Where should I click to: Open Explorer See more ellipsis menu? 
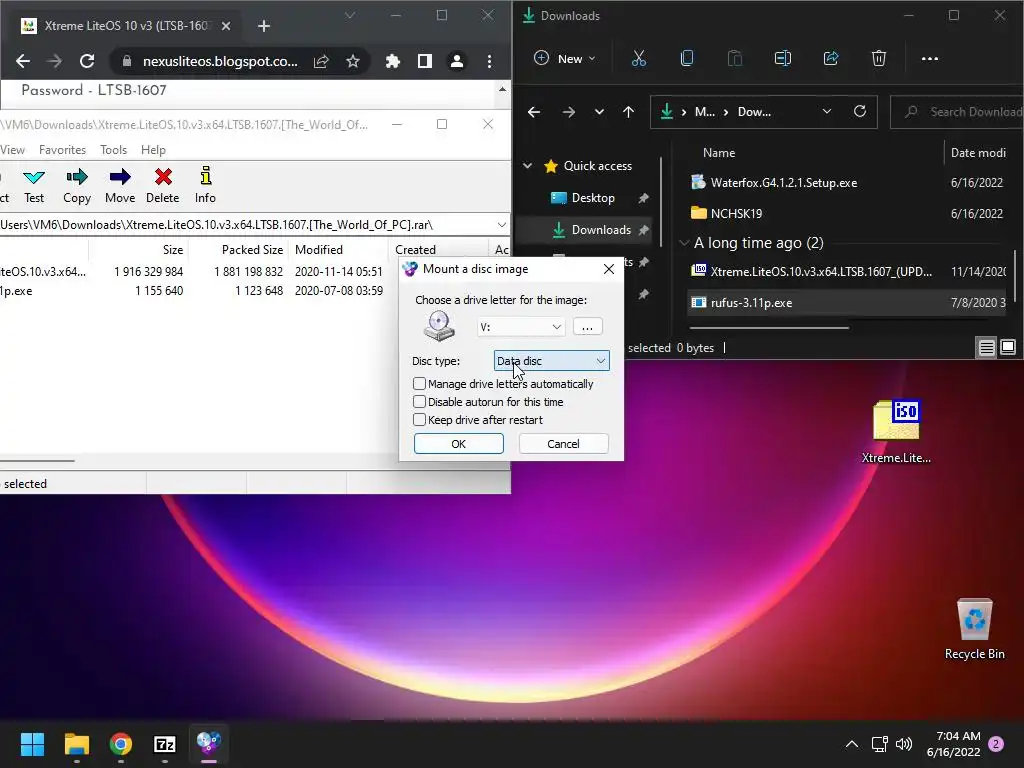tap(929, 59)
